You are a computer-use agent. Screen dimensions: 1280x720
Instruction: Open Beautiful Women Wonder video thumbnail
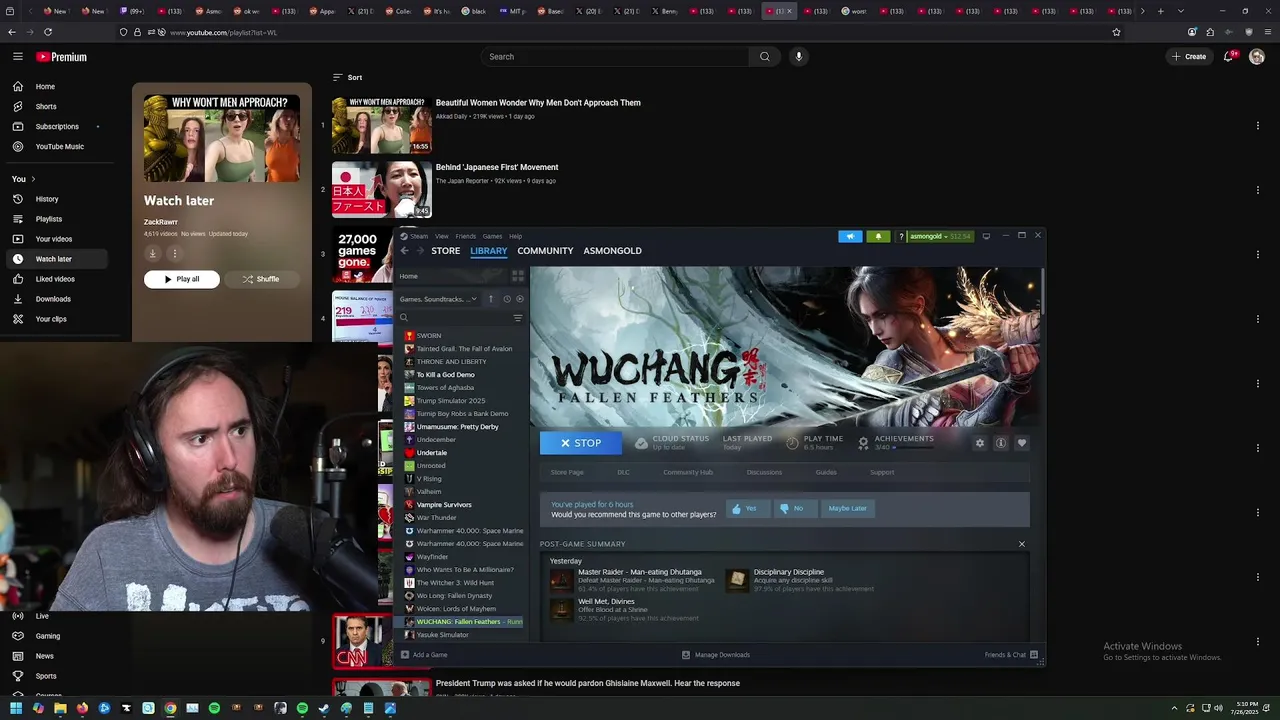click(x=382, y=125)
